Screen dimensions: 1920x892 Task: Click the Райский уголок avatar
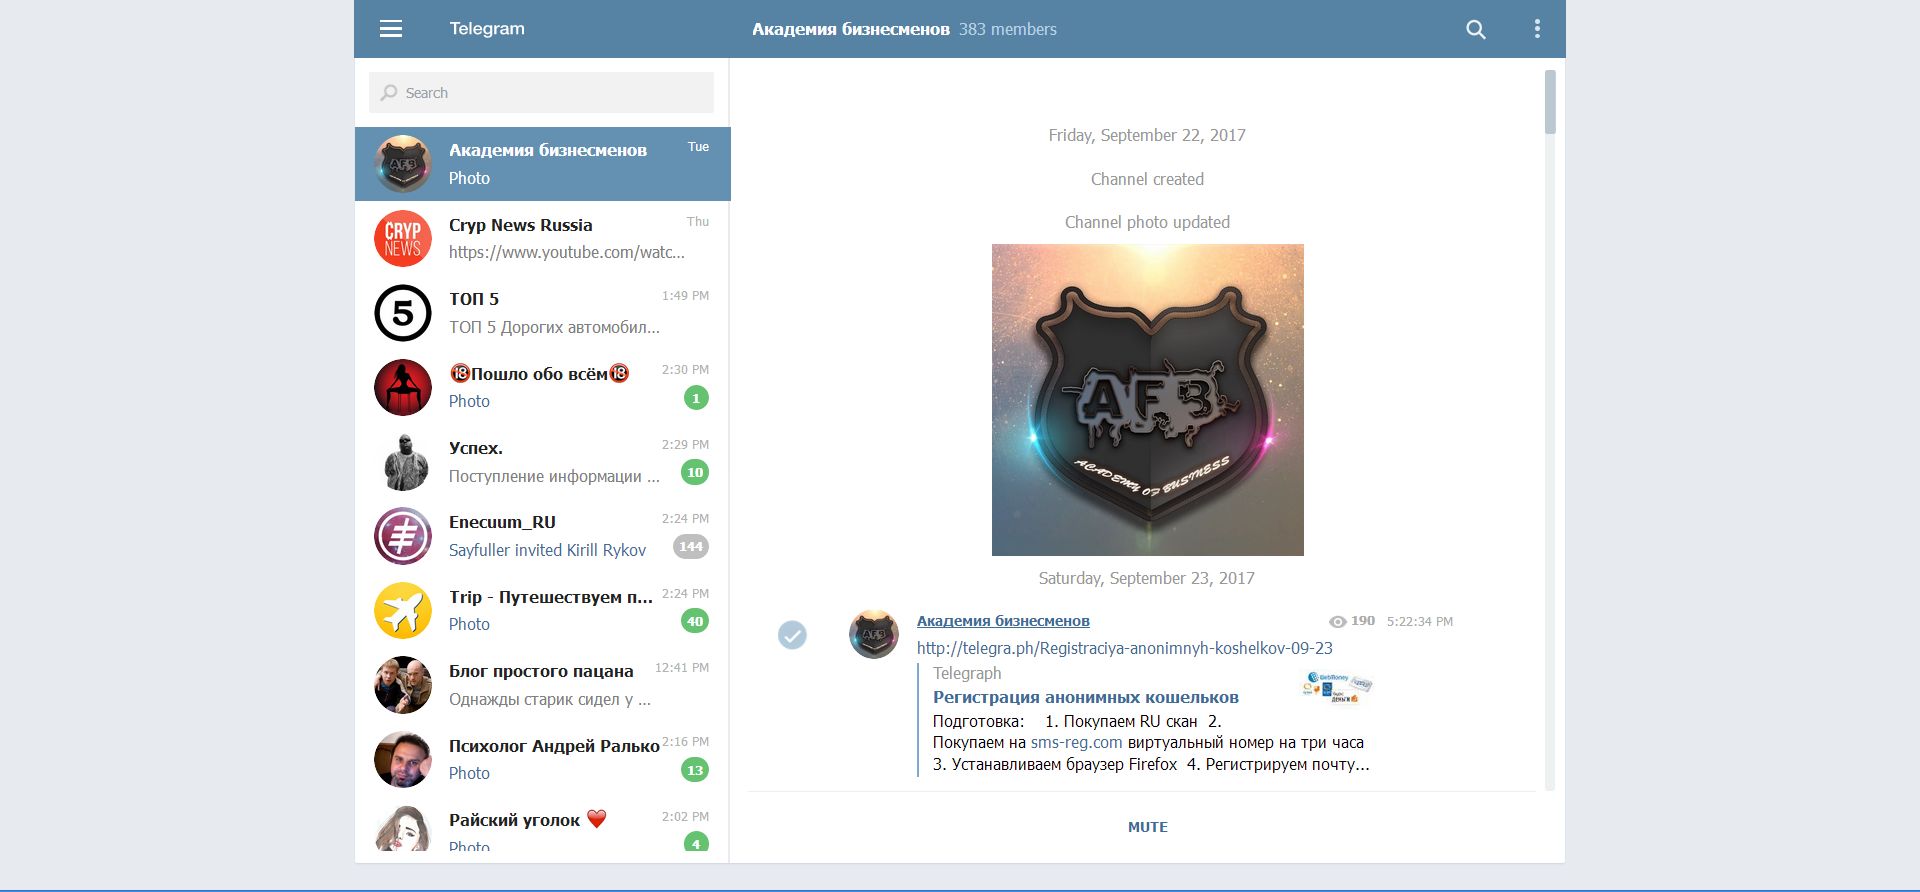pyautogui.click(x=402, y=829)
